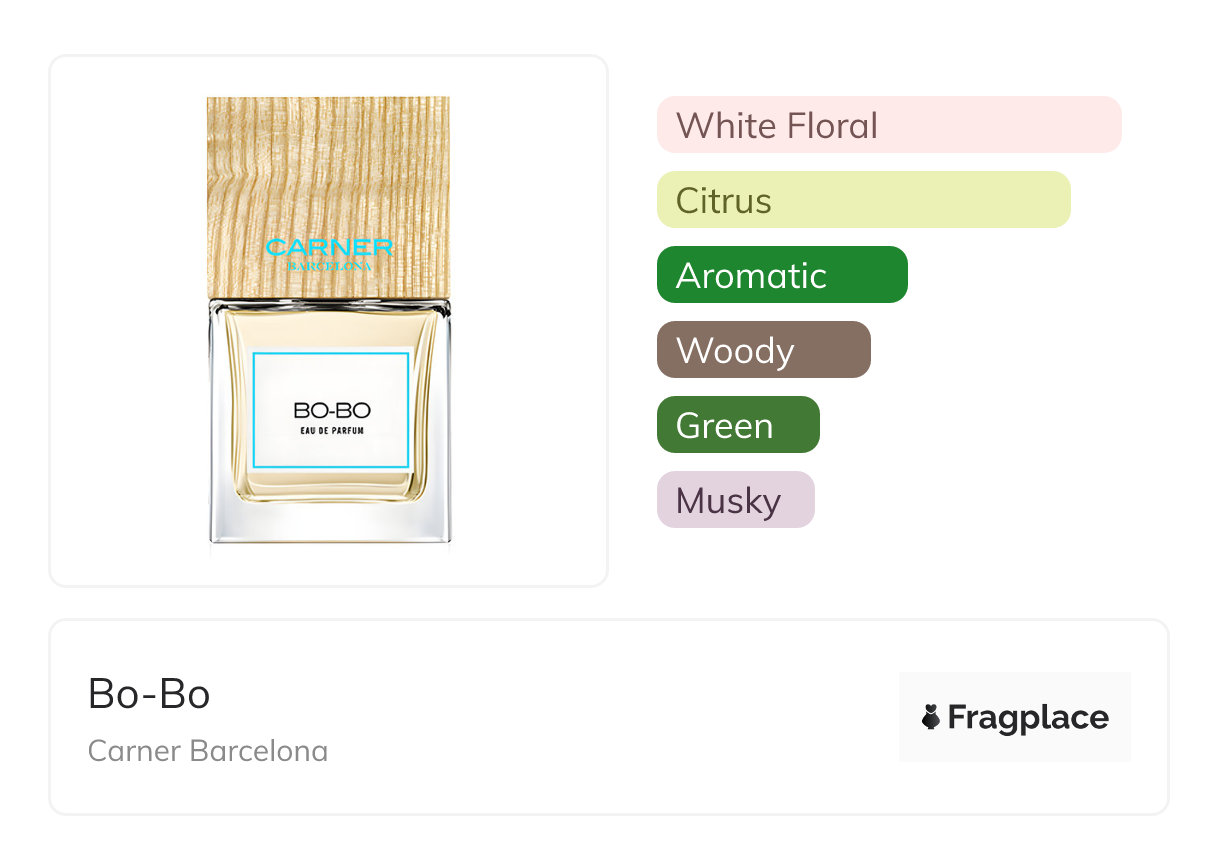
Task: Select the Green accord bar
Action: (x=737, y=425)
